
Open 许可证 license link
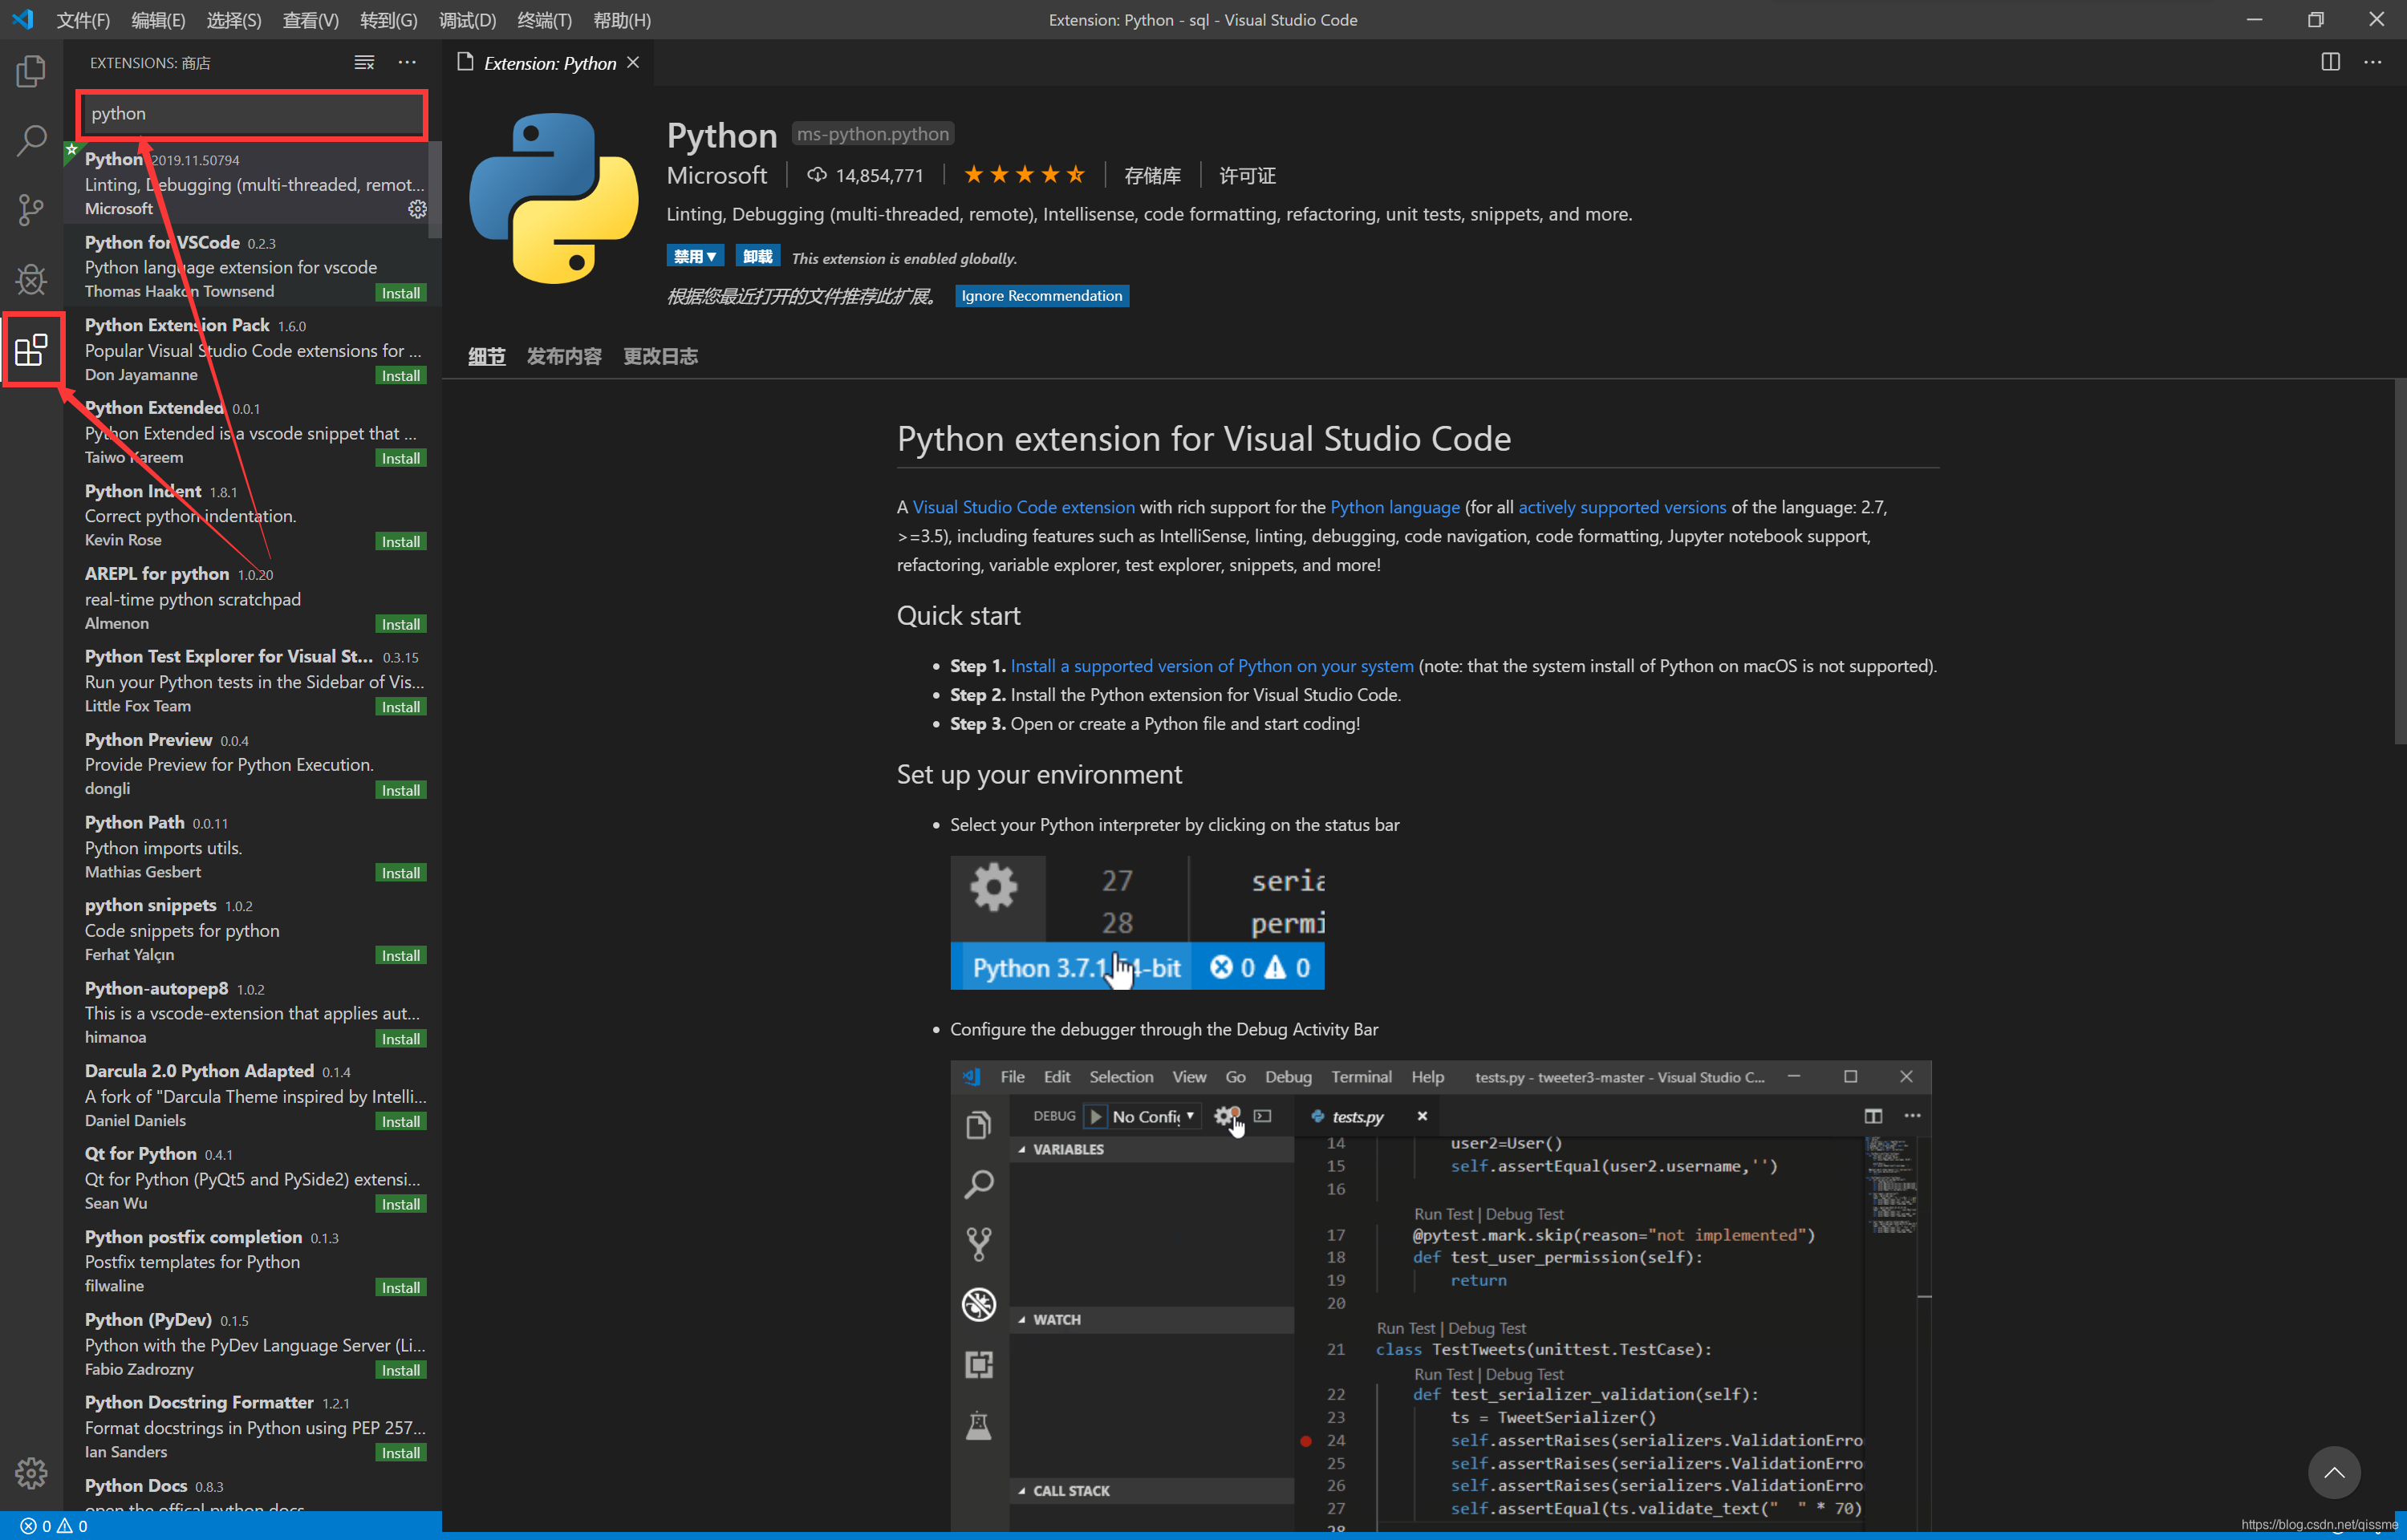click(x=1247, y=176)
